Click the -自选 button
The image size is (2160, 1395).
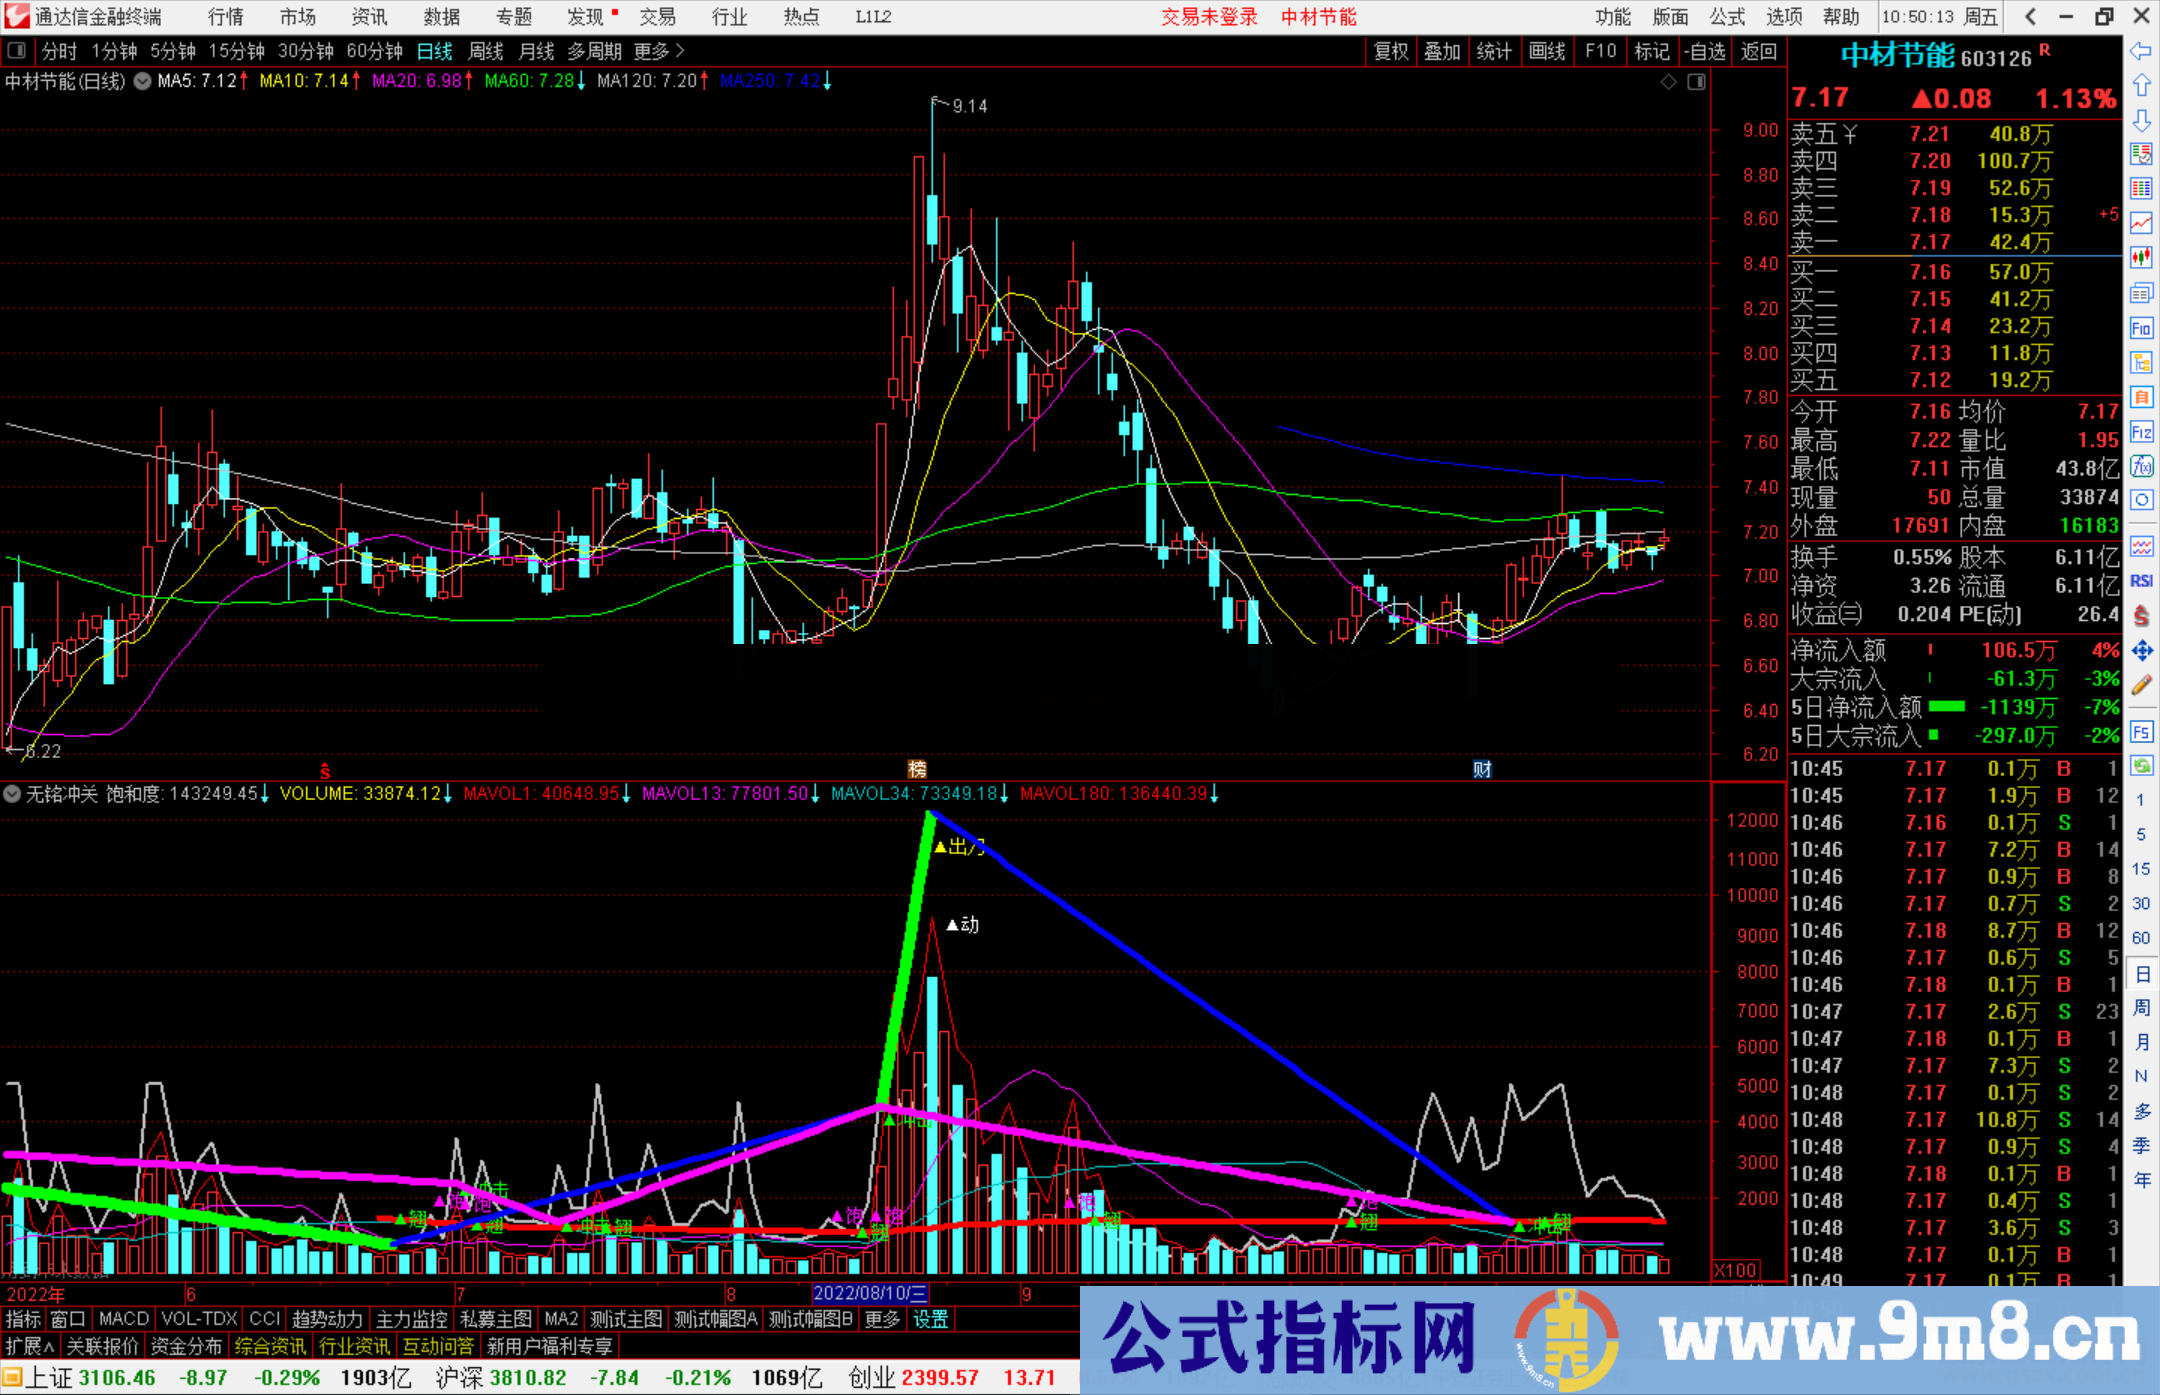[1704, 51]
